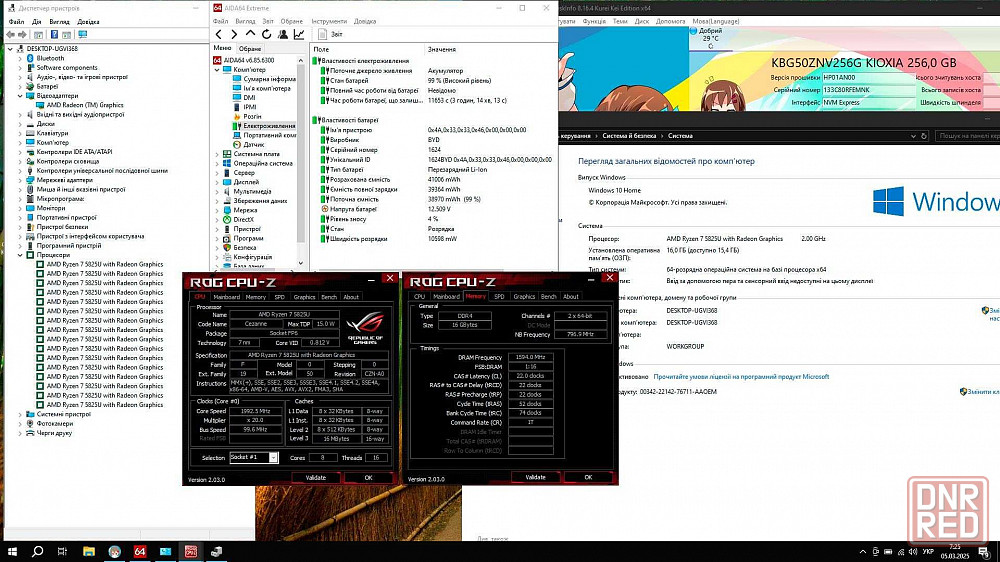Select Електроживлення in AIDA64 tree
1000x562 pixels.
[x=268, y=126]
